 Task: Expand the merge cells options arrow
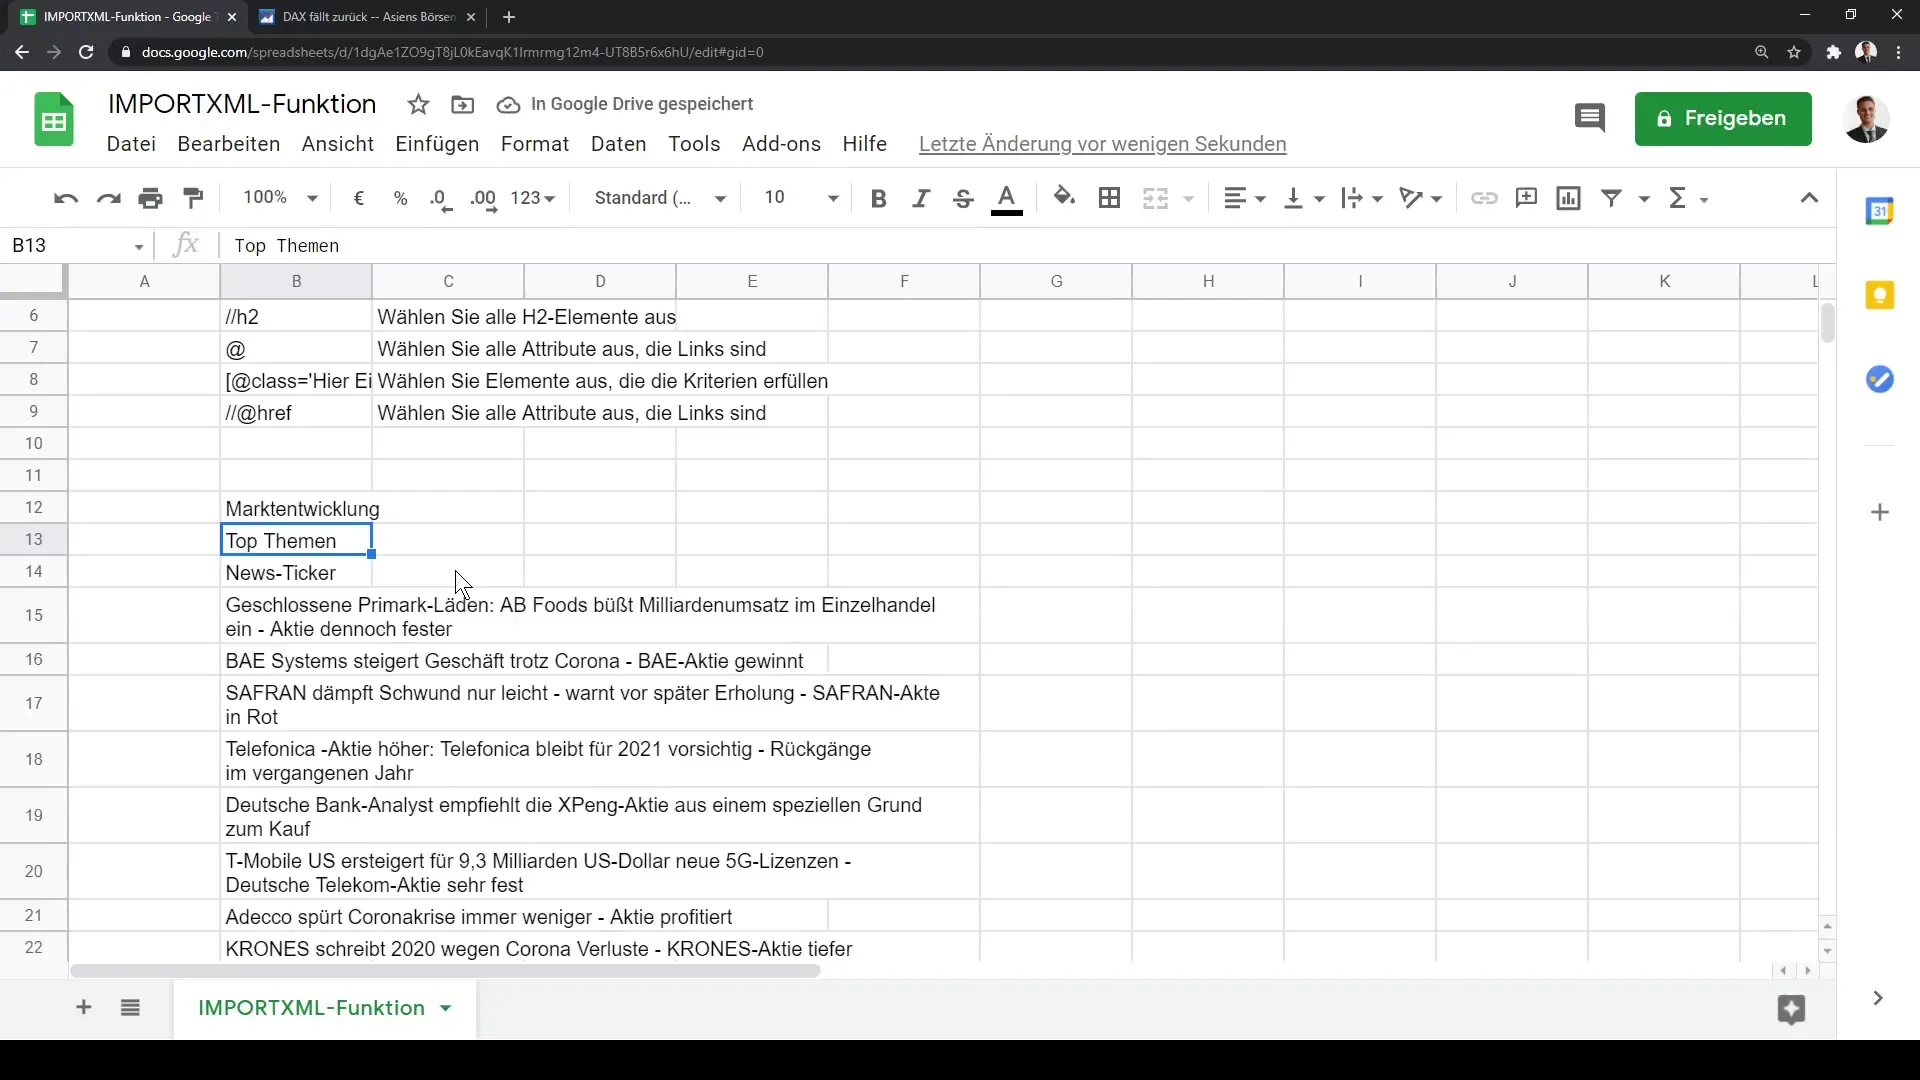1189,199
